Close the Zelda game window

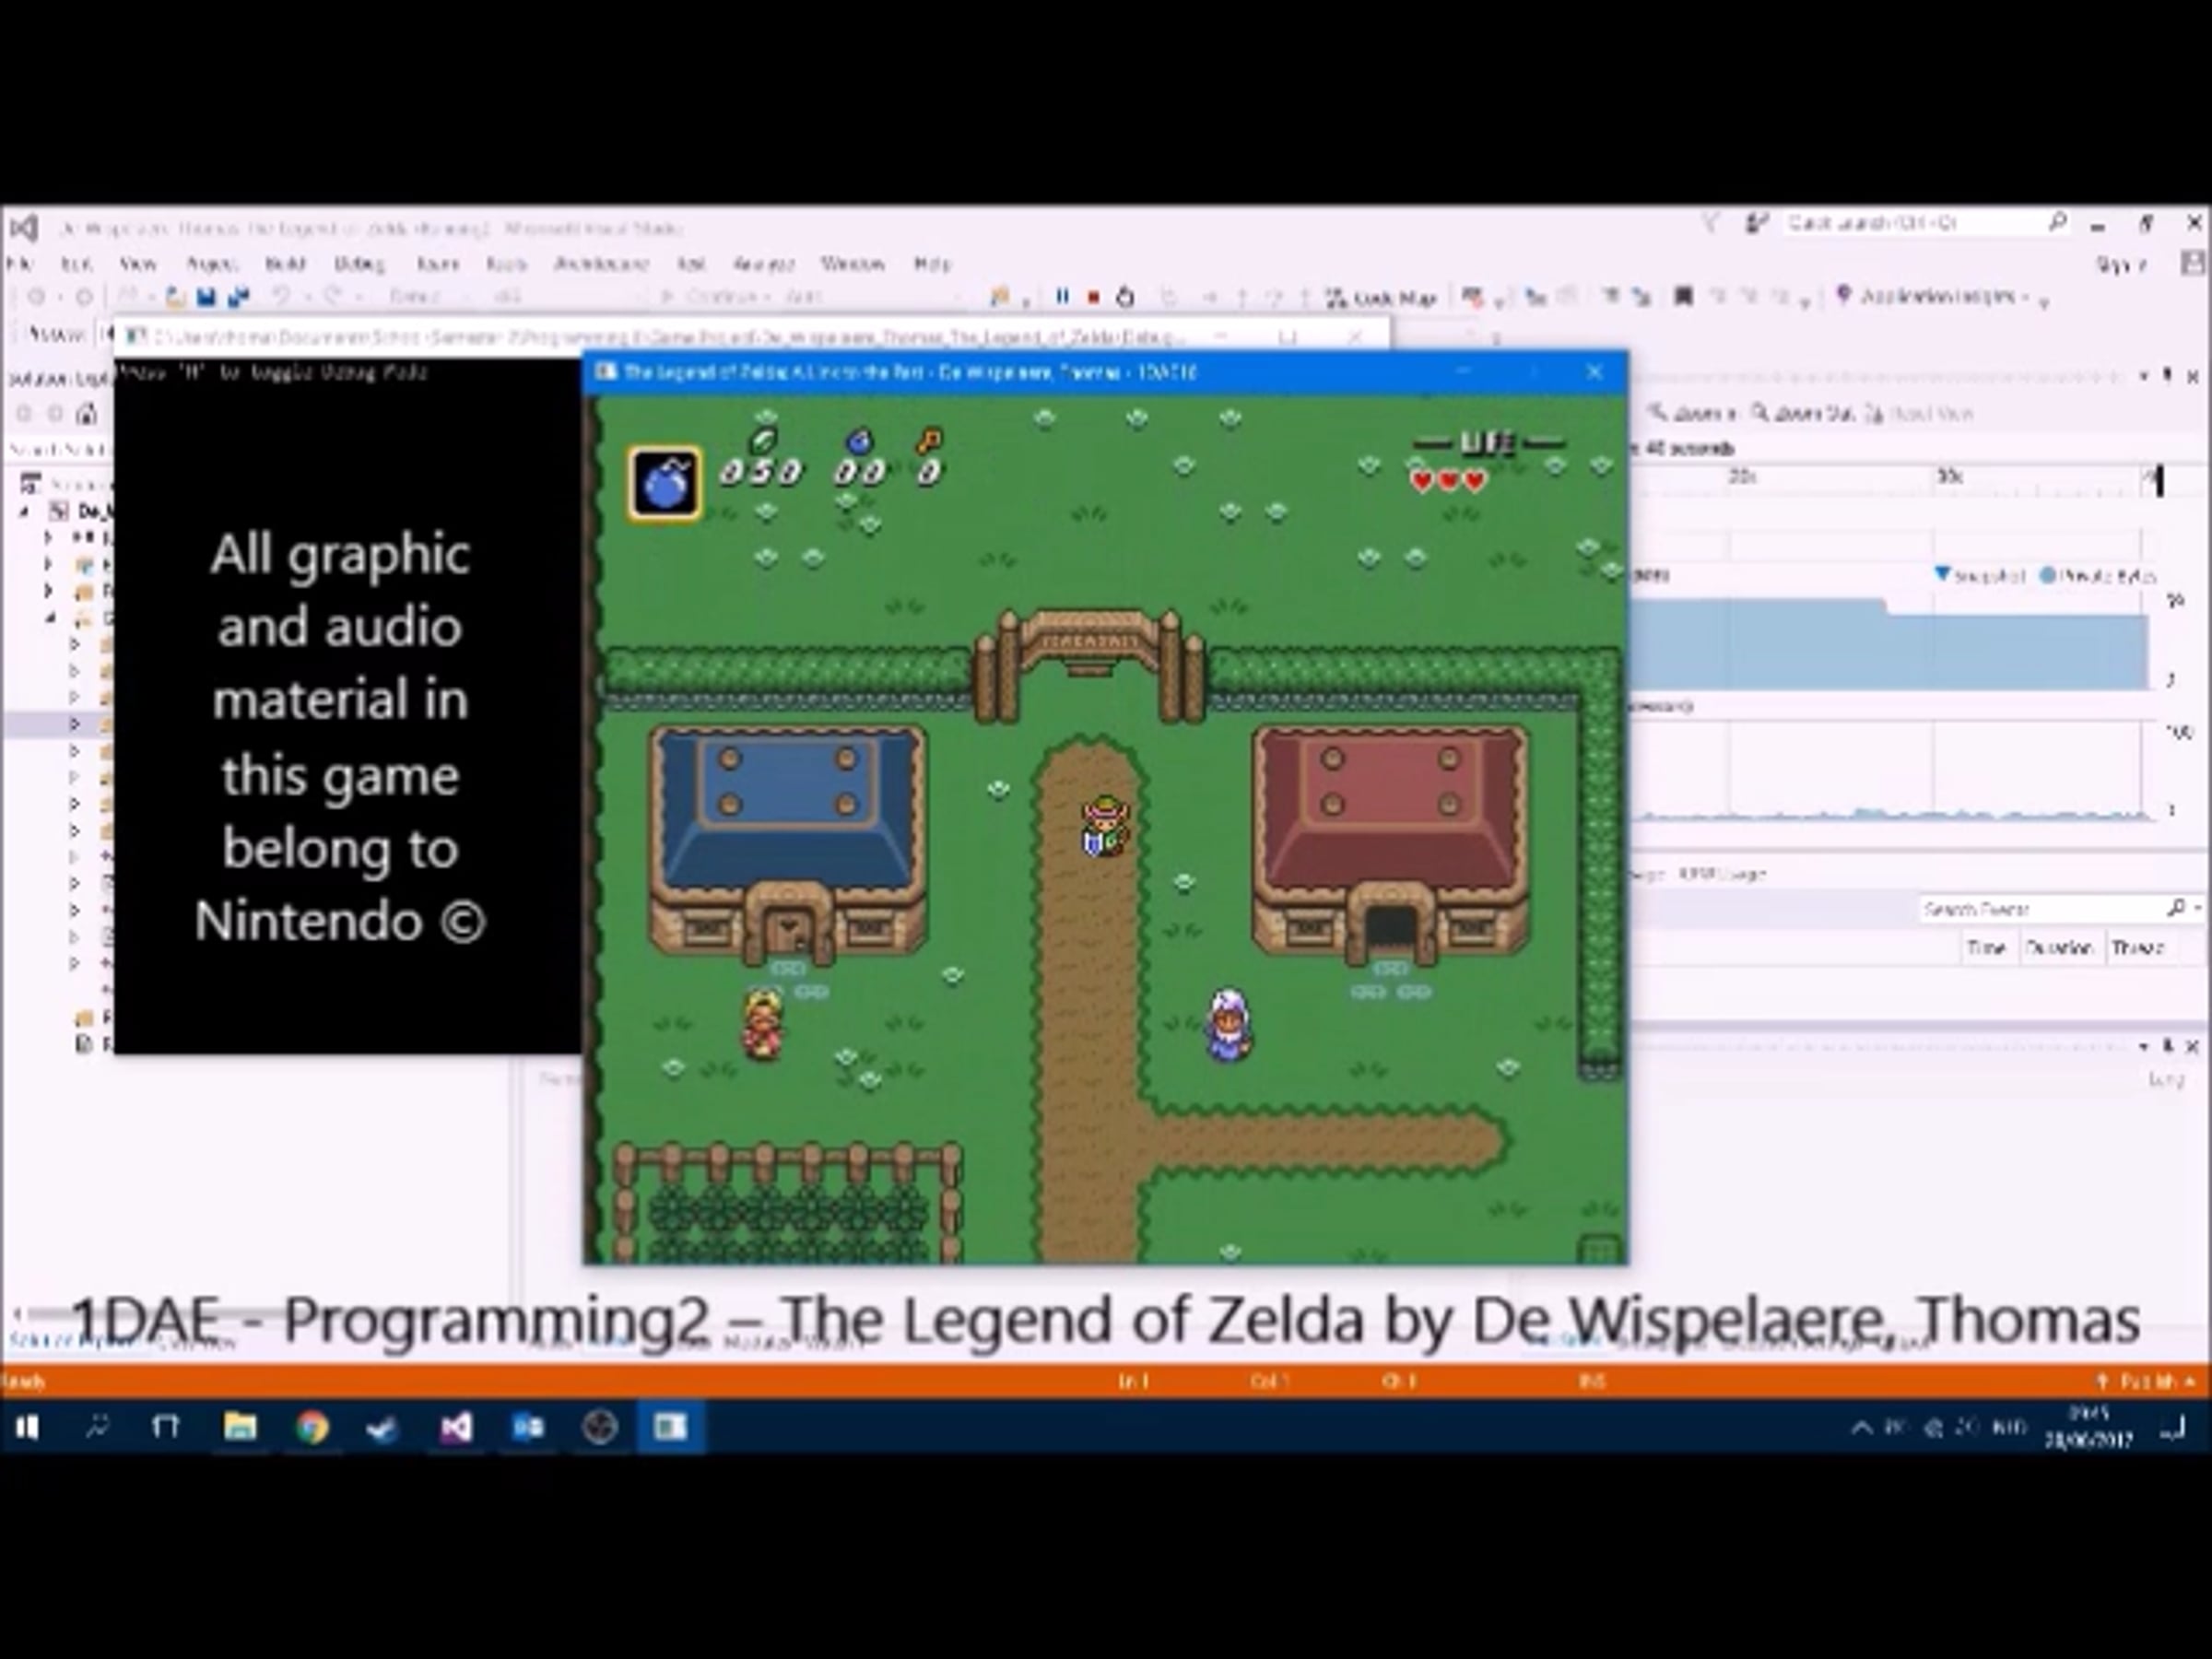[1594, 372]
